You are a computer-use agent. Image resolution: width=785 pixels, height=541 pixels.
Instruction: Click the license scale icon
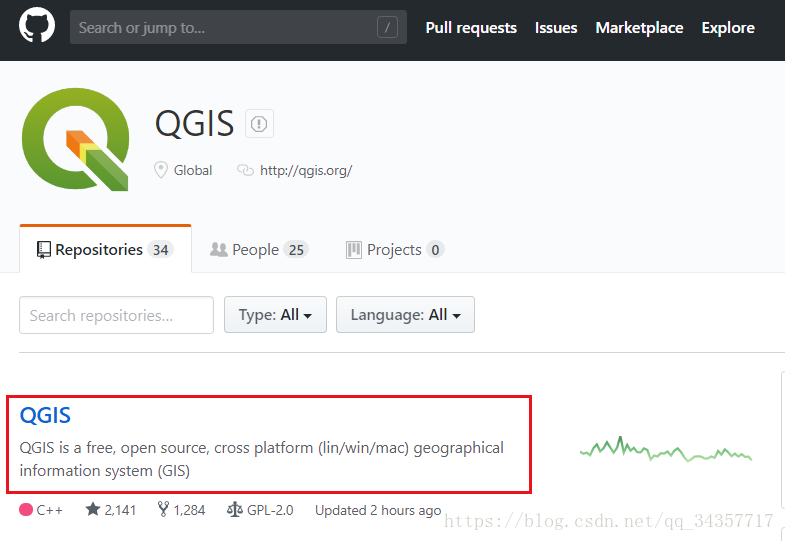pos(235,509)
